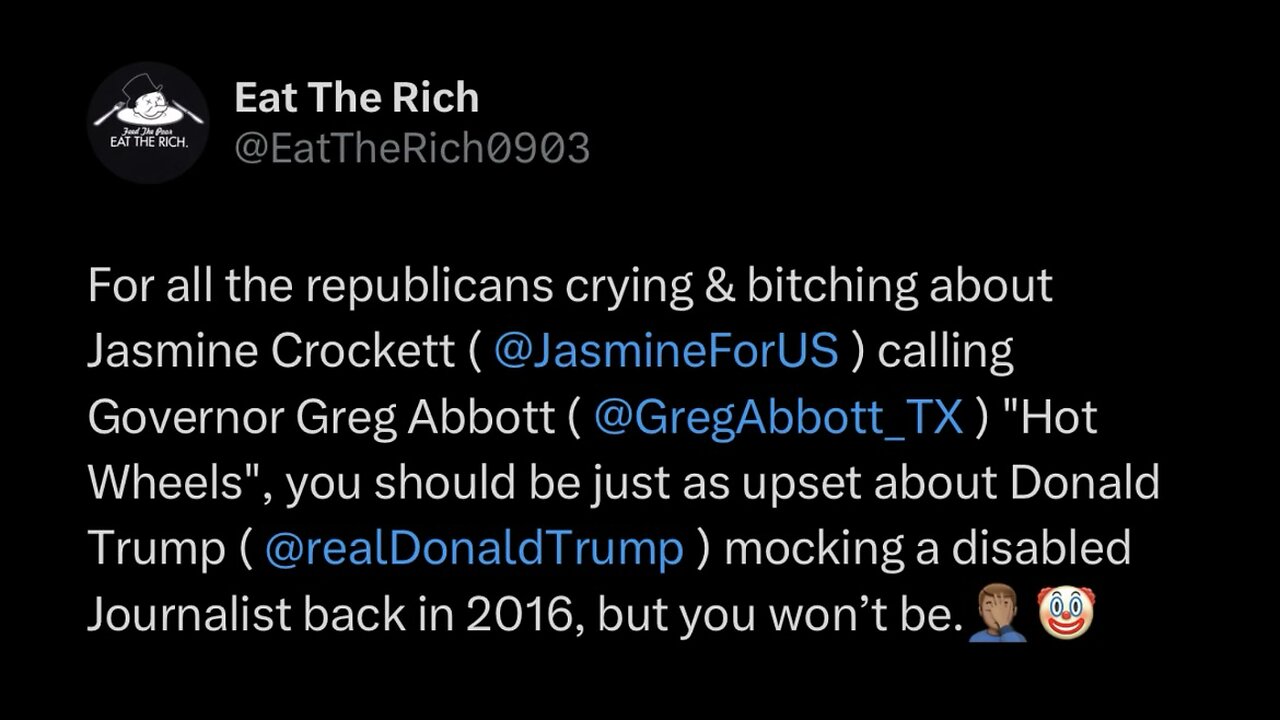Follow the @GregAbbott_TX mention link

coord(778,418)
